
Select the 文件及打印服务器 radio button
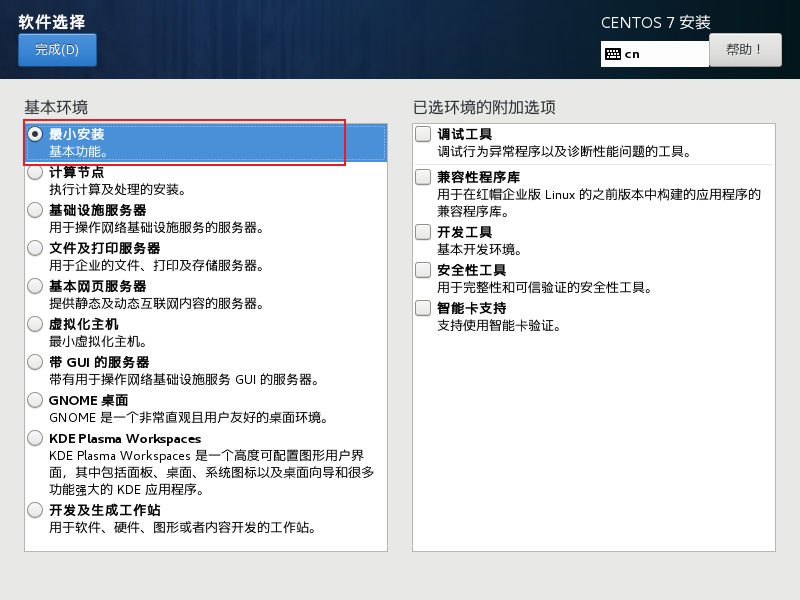click(35, 248)
